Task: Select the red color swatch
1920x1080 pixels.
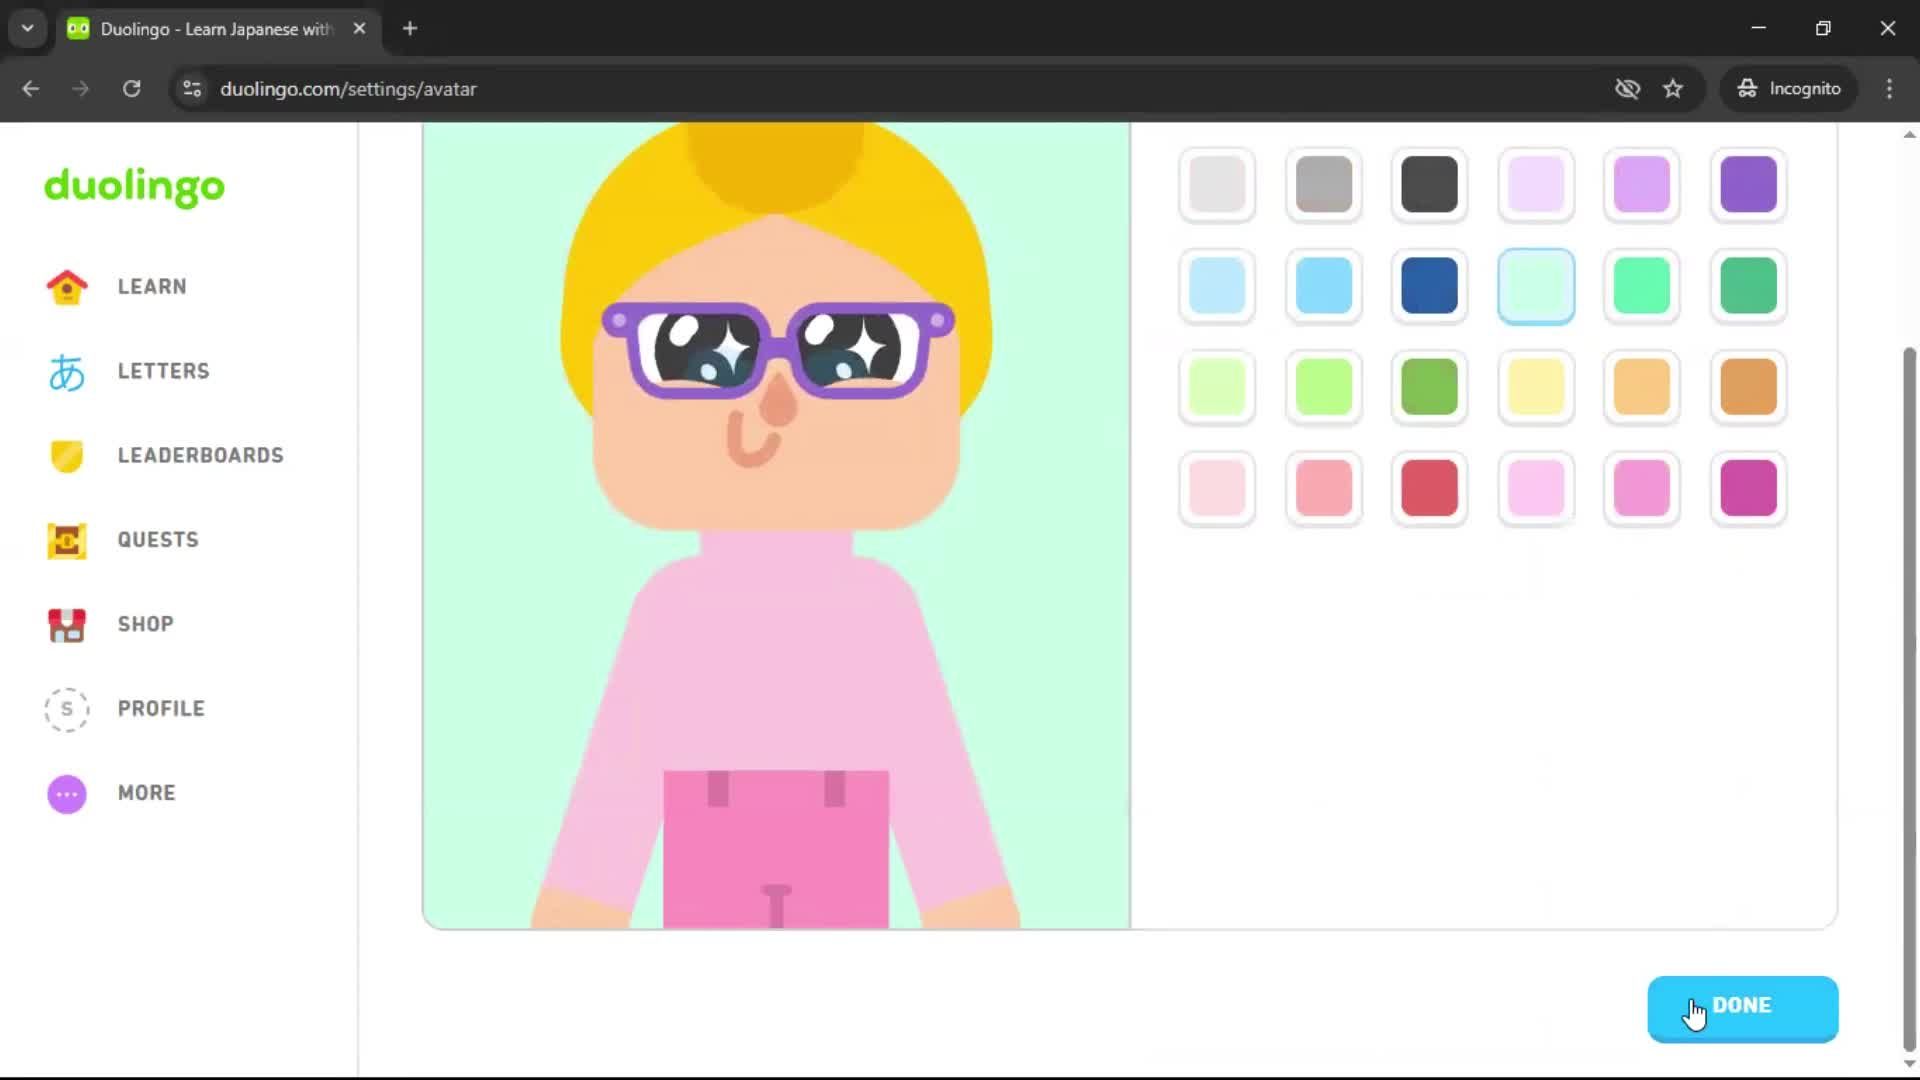Action: [1429, 489]
